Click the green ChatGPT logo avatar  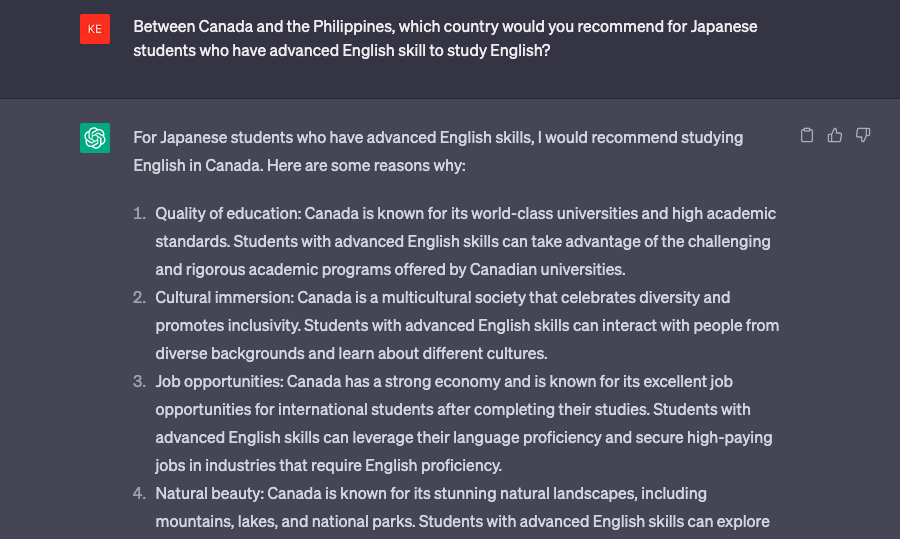tap(95, 138)
